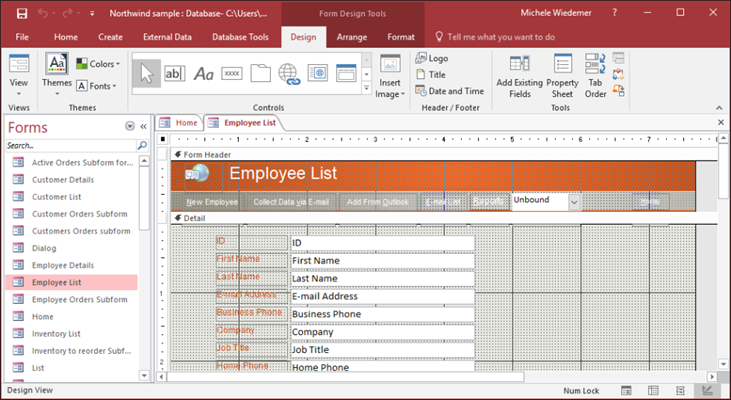Switch to the Create ribbon tab
The width and height of the screenshot is (731, 400).
click(x=110, y=37)
